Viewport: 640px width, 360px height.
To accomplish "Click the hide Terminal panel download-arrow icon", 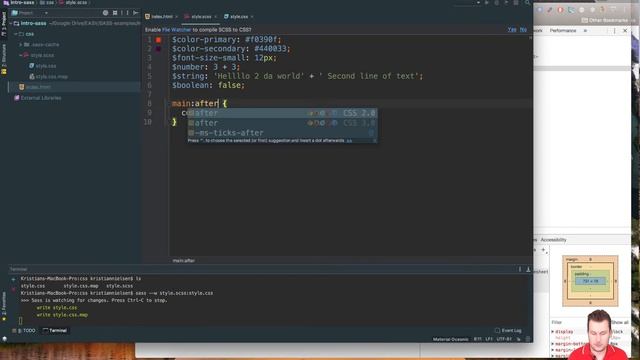I will (x=528, y=269).
